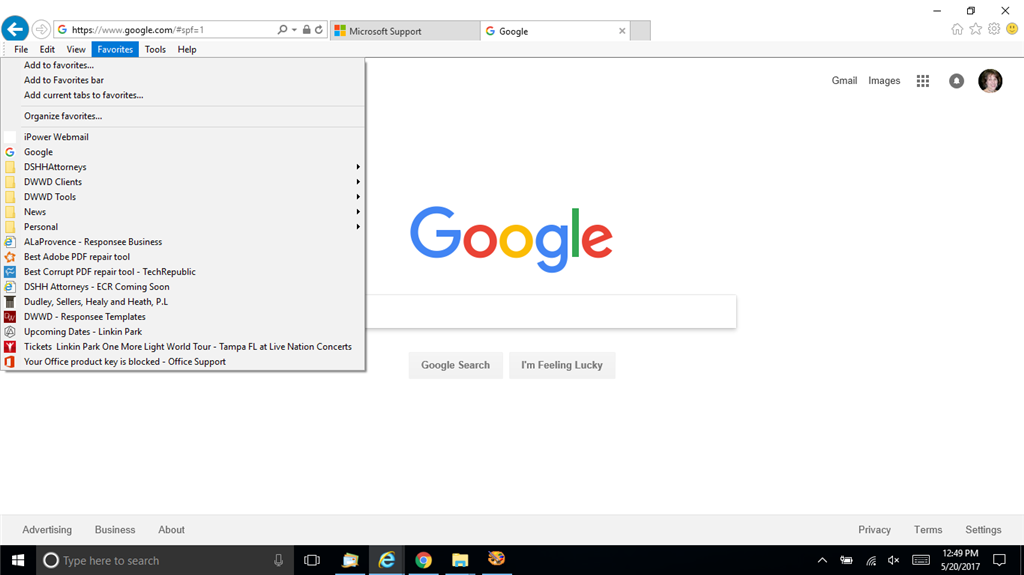Open File Explorer from the taskbar
Viewport: 1024px width, 575px height.
tap(460, 561)
